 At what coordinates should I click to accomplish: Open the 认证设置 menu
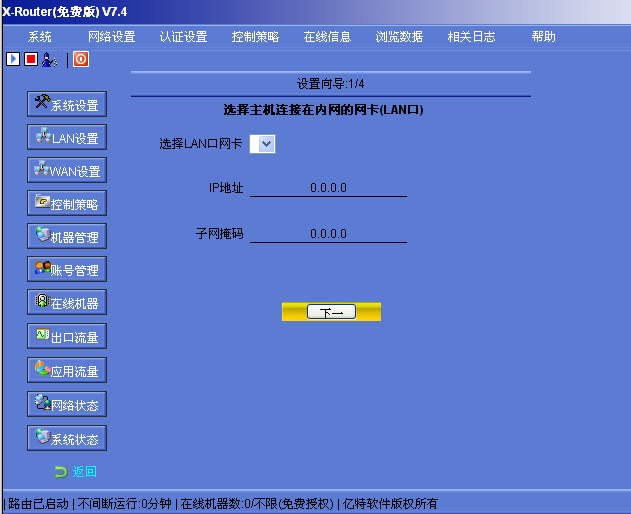pos(184,37)
